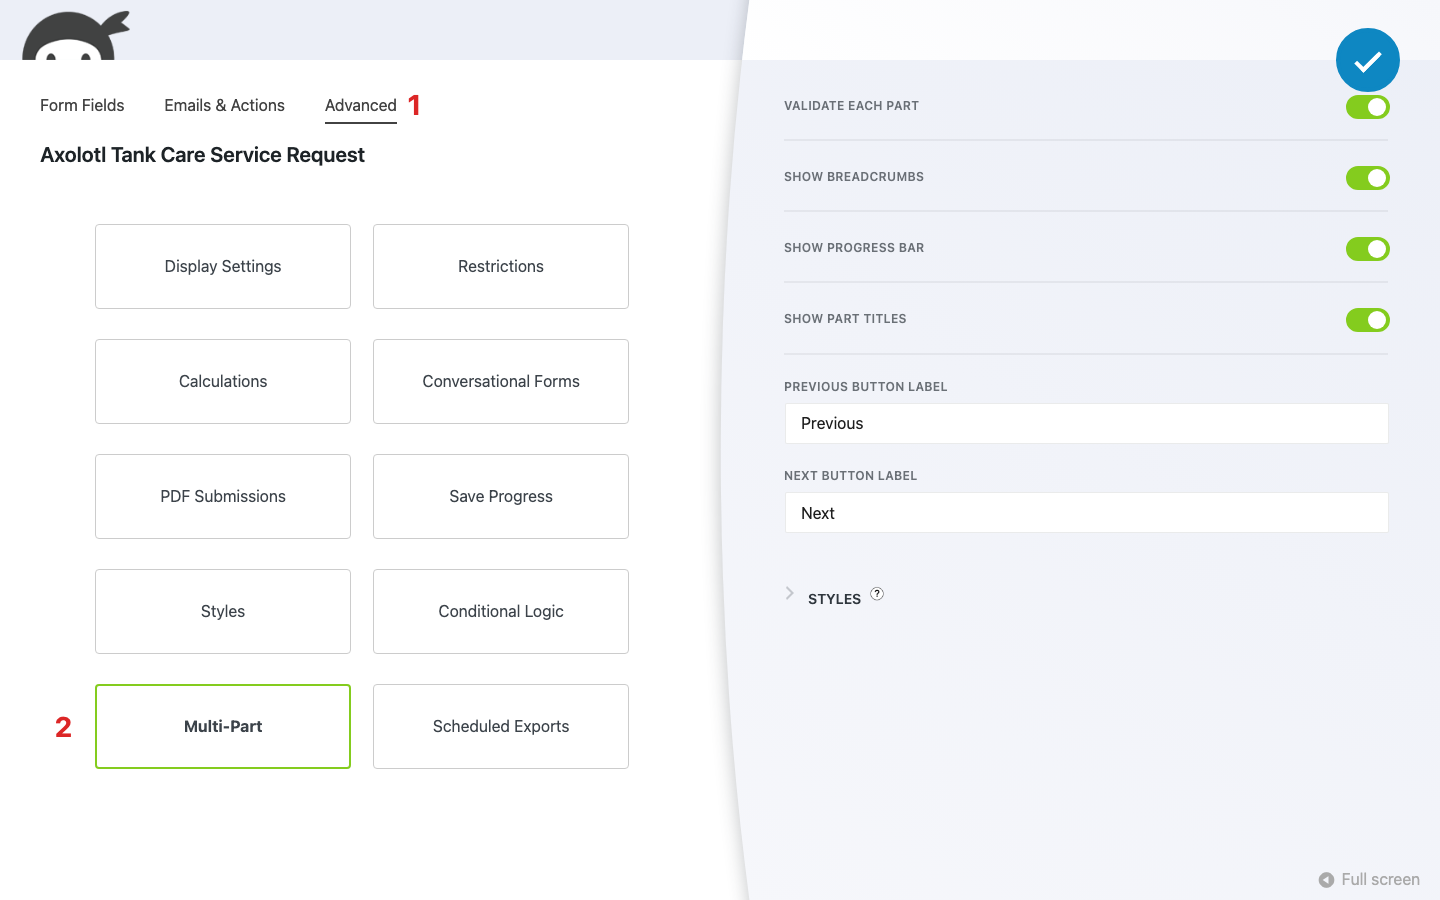
Task: Open Save Progress settings
Action: pos(501,497)
